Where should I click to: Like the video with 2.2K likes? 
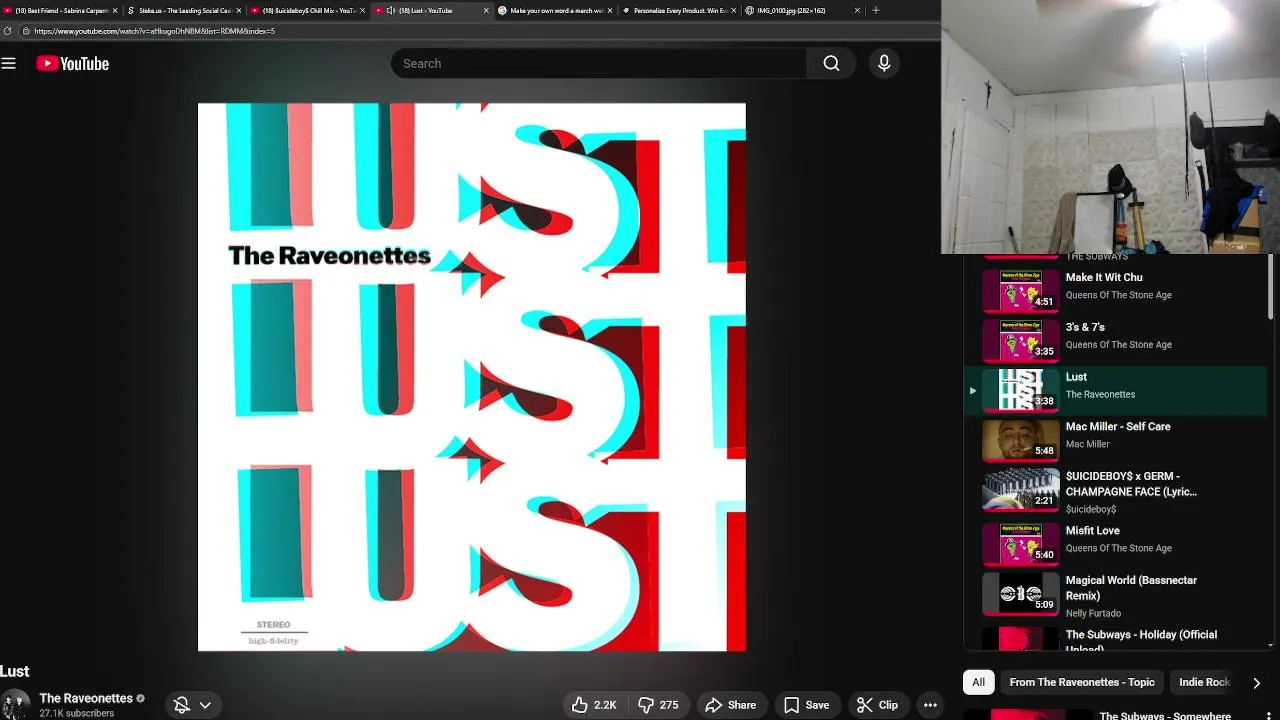(594, 705)
